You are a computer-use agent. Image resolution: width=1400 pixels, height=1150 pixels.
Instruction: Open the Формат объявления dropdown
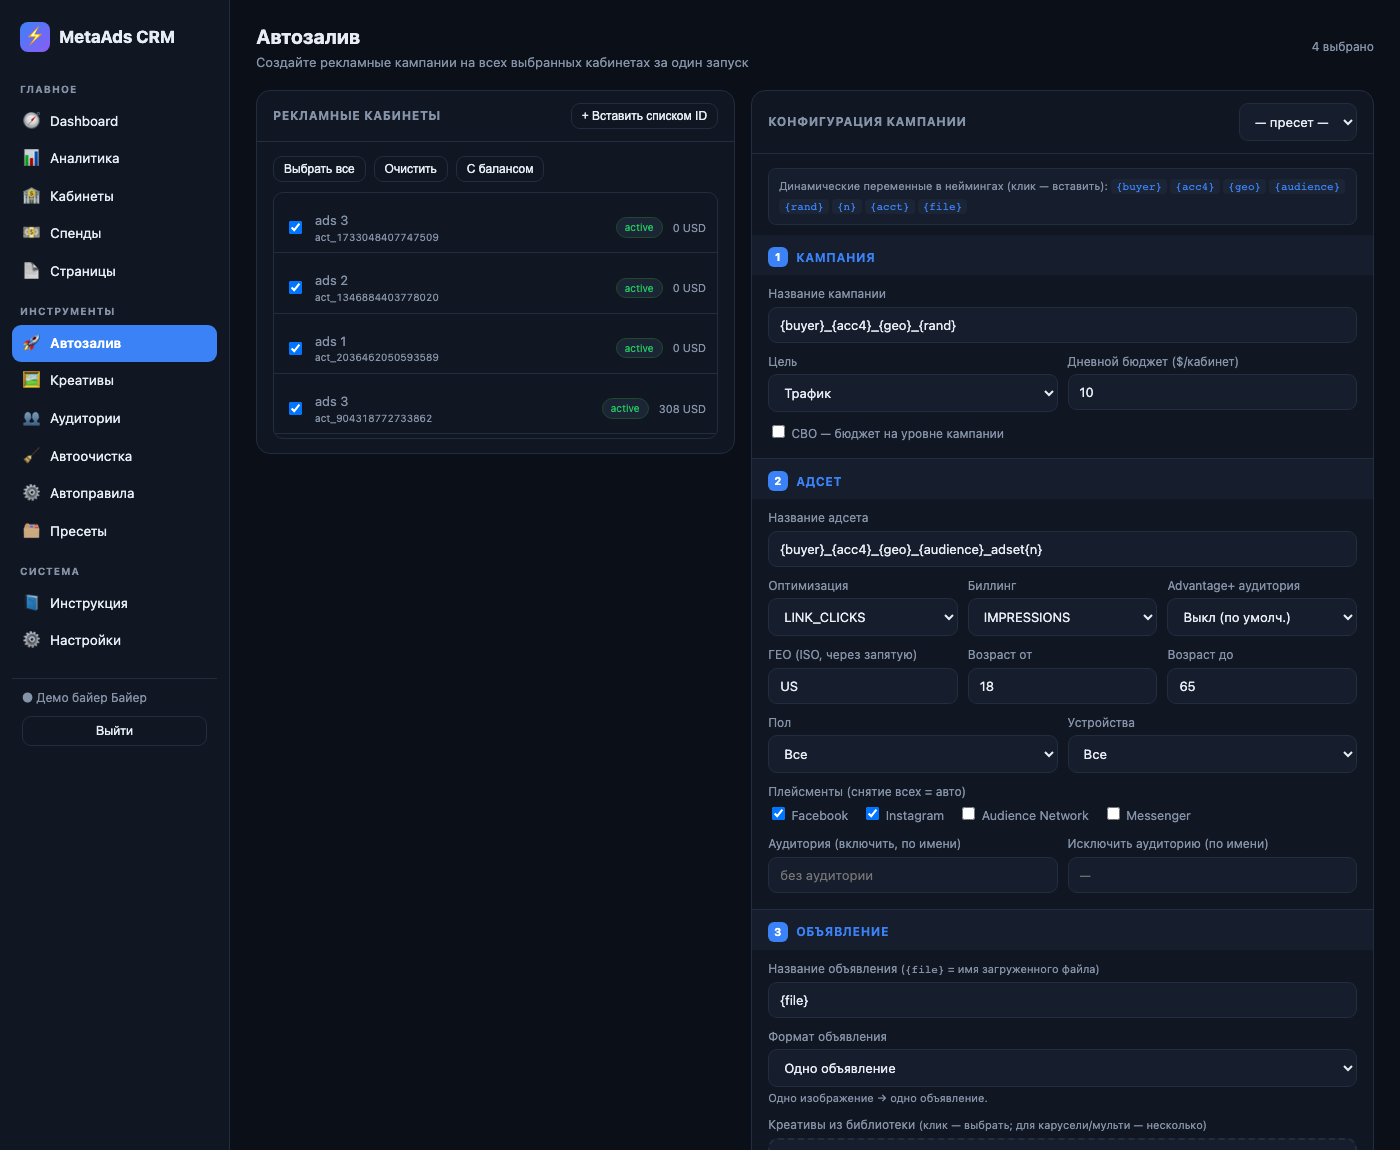pyautogui.click(x=1062, y=1068)
